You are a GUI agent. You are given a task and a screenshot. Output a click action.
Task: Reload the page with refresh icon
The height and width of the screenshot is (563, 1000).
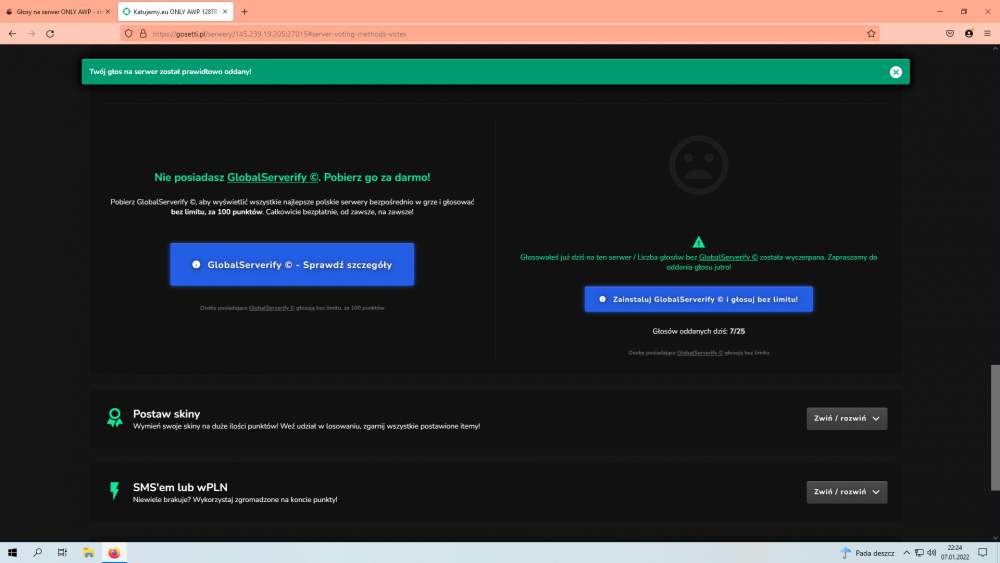pos(50,34)
